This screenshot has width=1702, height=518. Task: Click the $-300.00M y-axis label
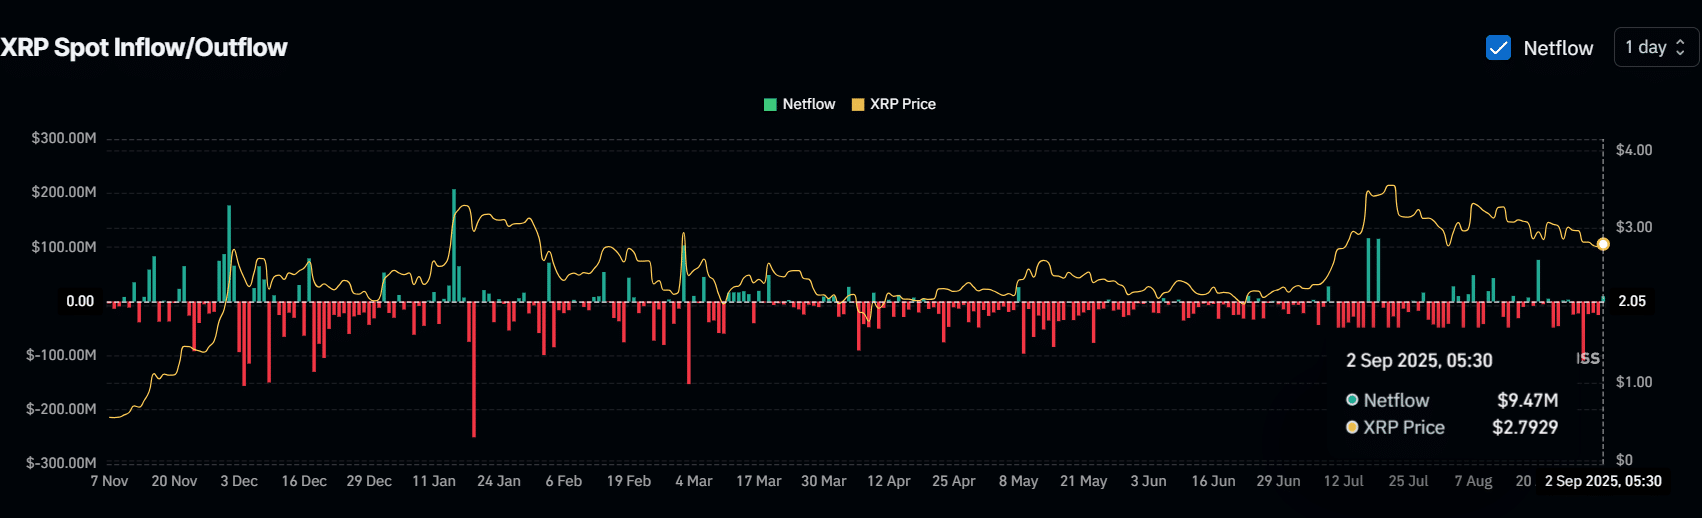(x=61, y=463)
